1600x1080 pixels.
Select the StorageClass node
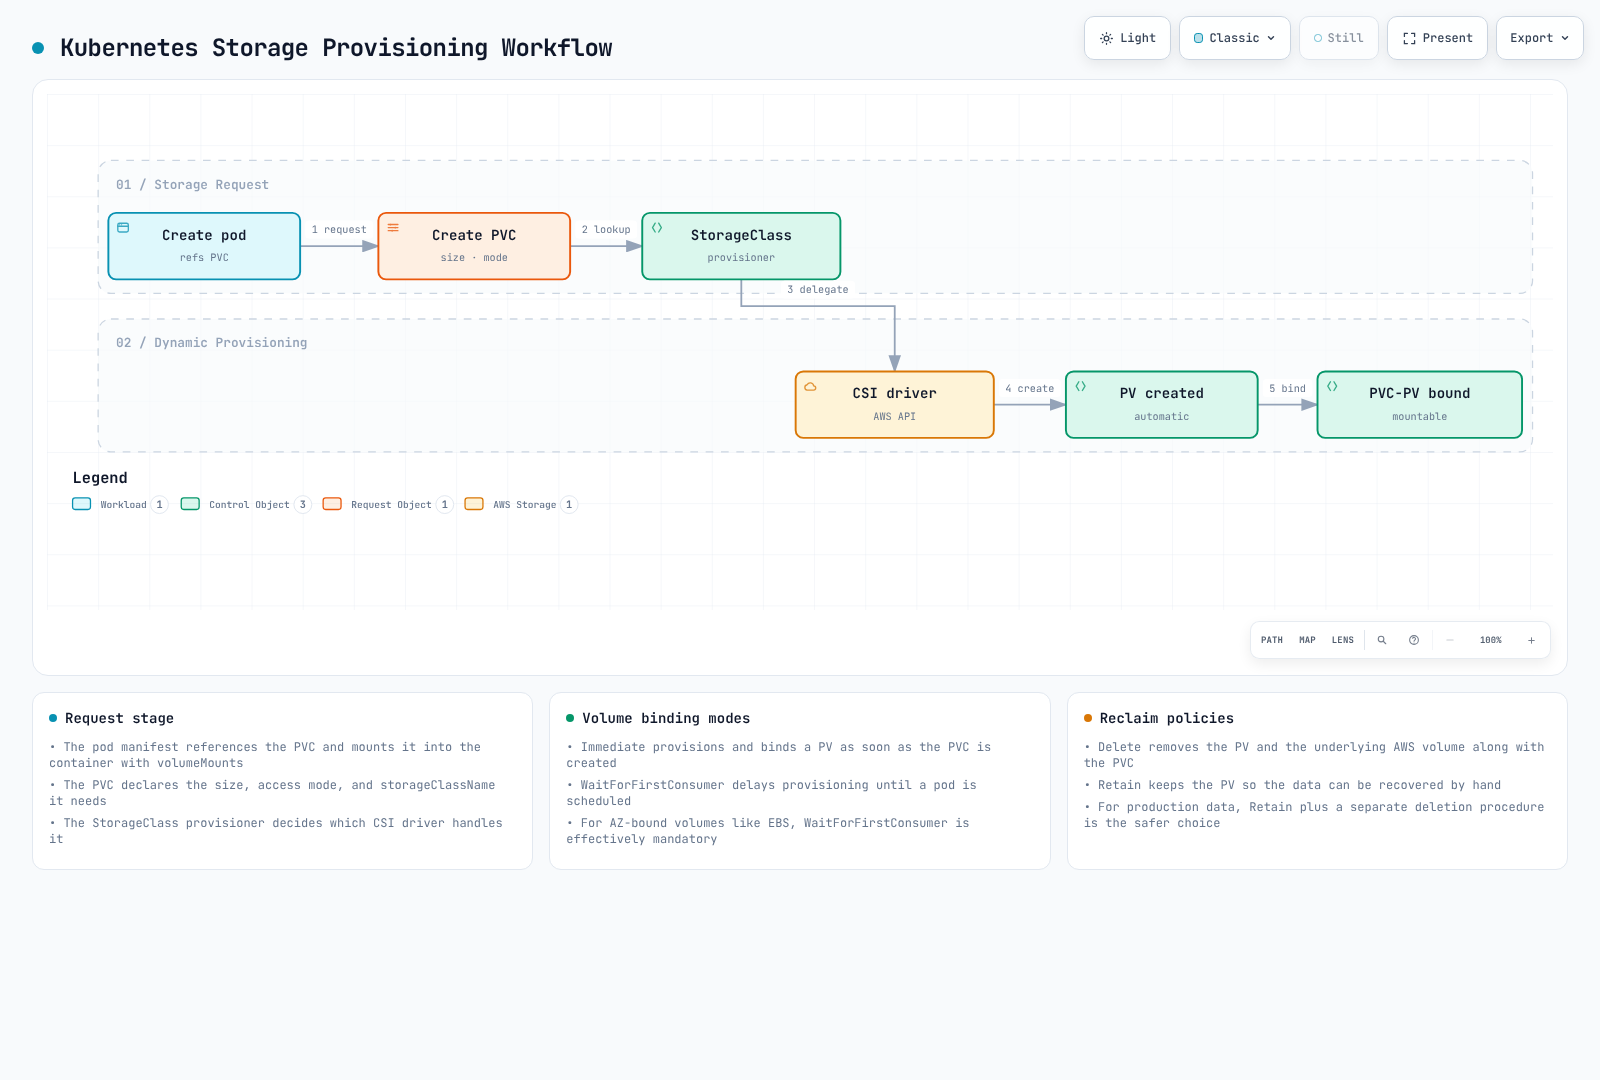click(x=741, y=246)
